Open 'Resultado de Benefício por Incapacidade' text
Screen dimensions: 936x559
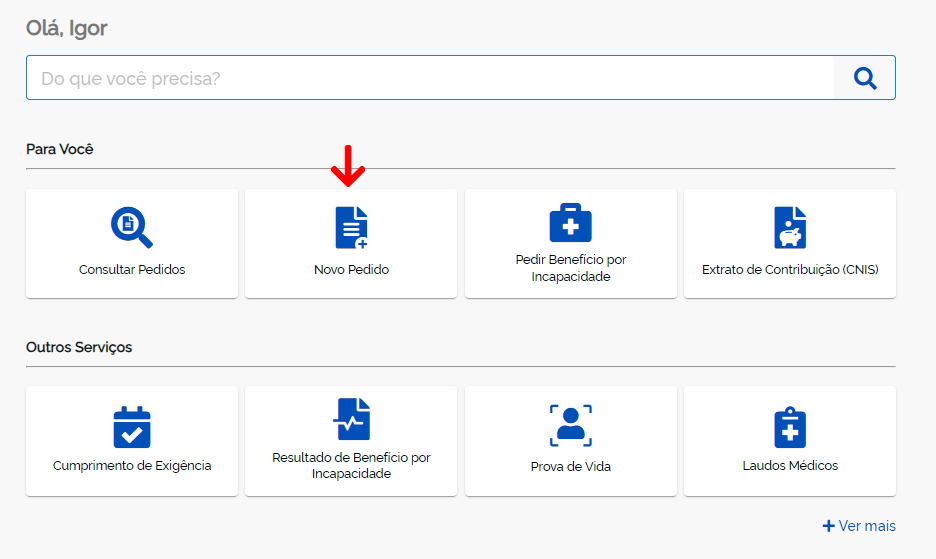(x=352, y=465)
